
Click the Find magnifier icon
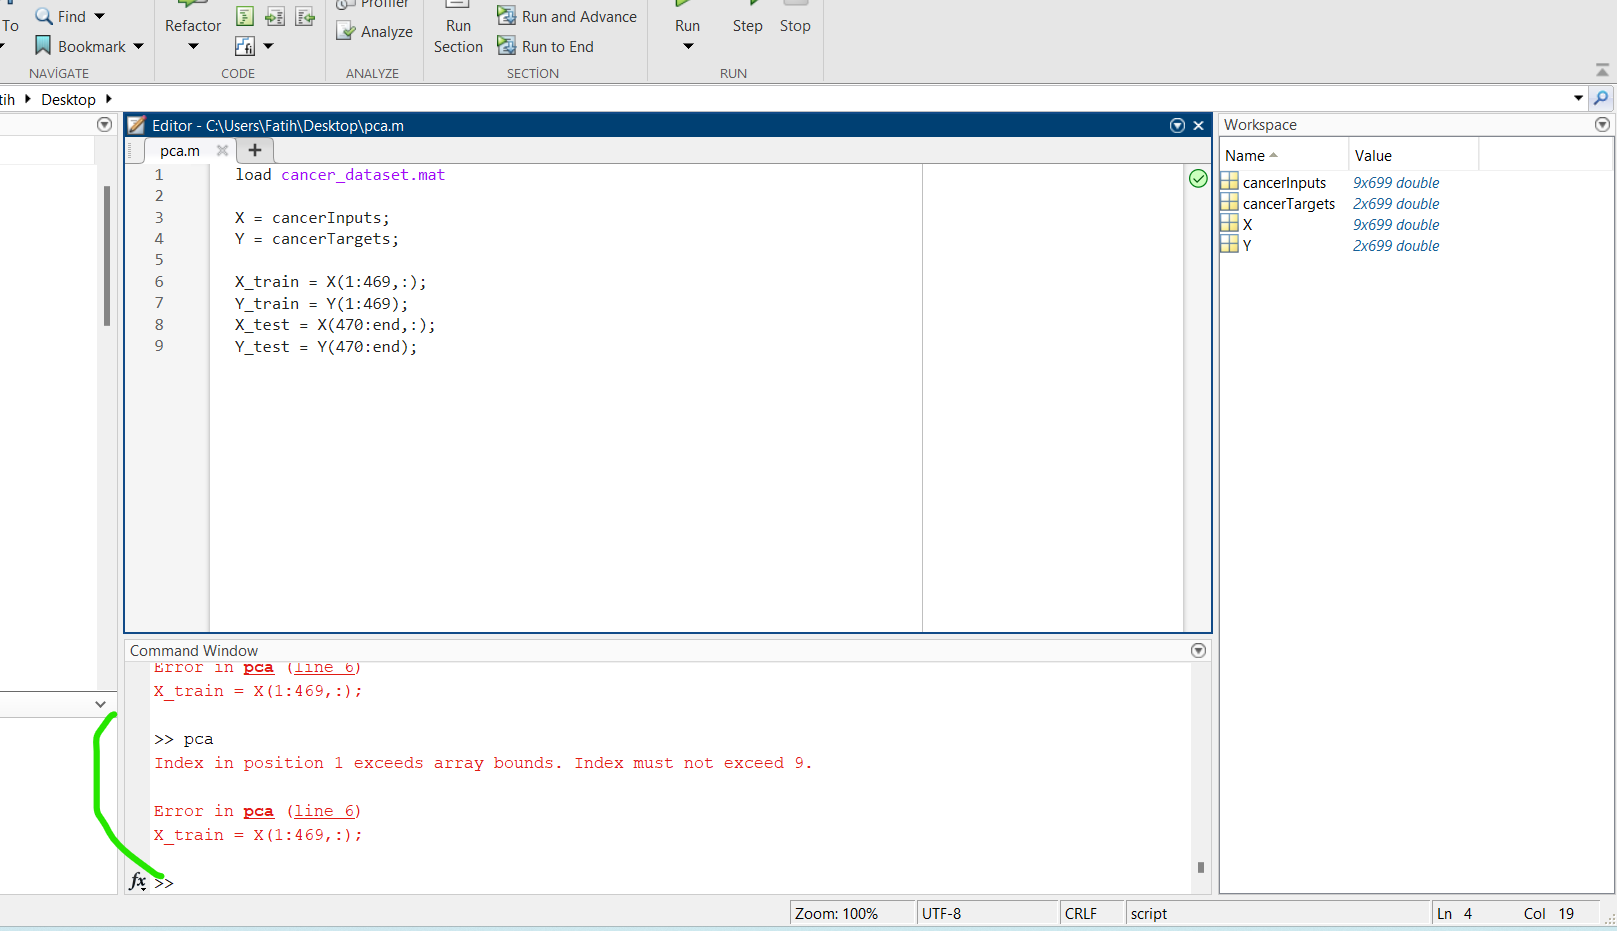(x=44, y=16)
